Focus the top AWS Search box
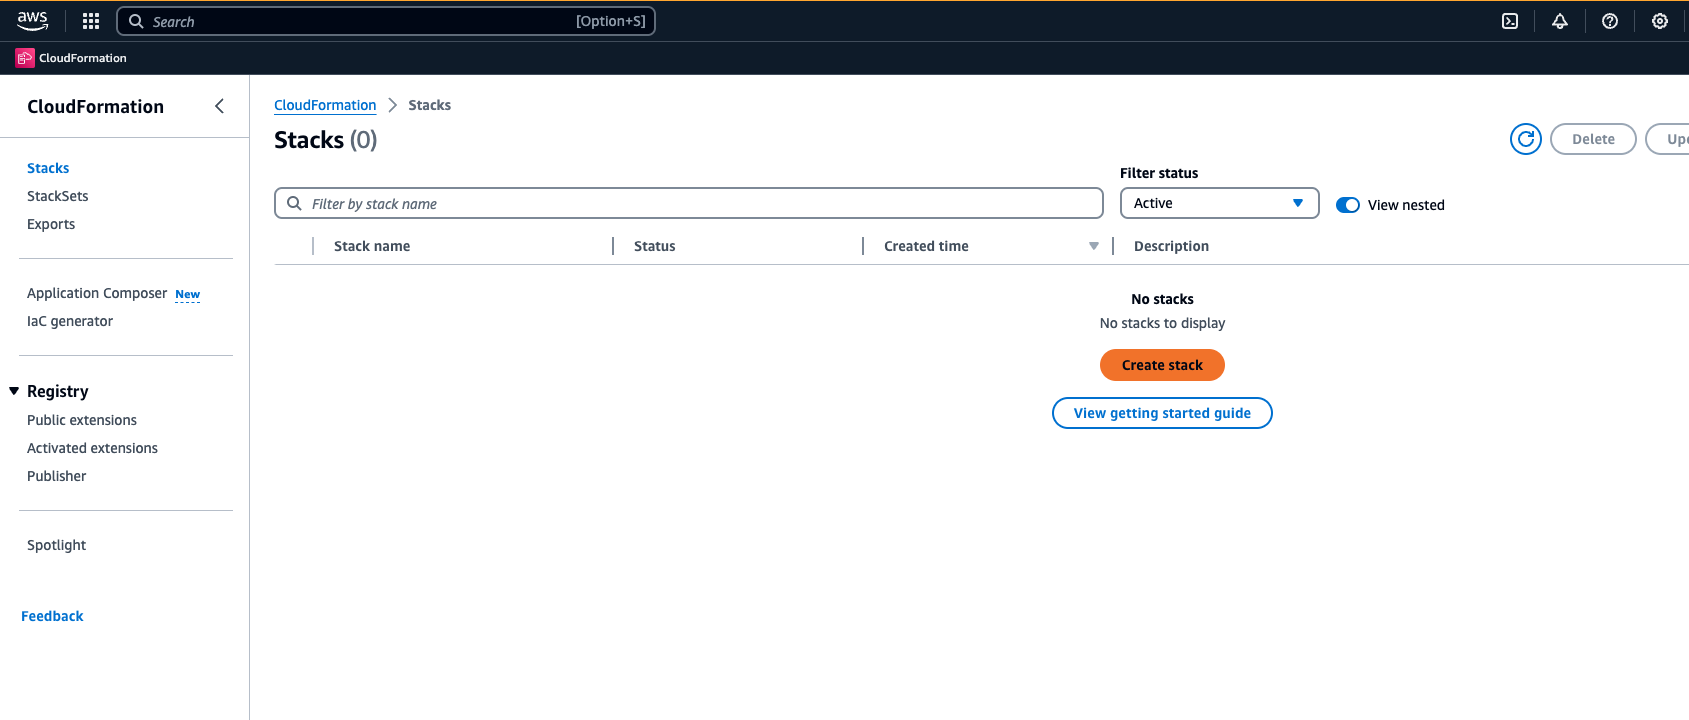 point(386,21)
